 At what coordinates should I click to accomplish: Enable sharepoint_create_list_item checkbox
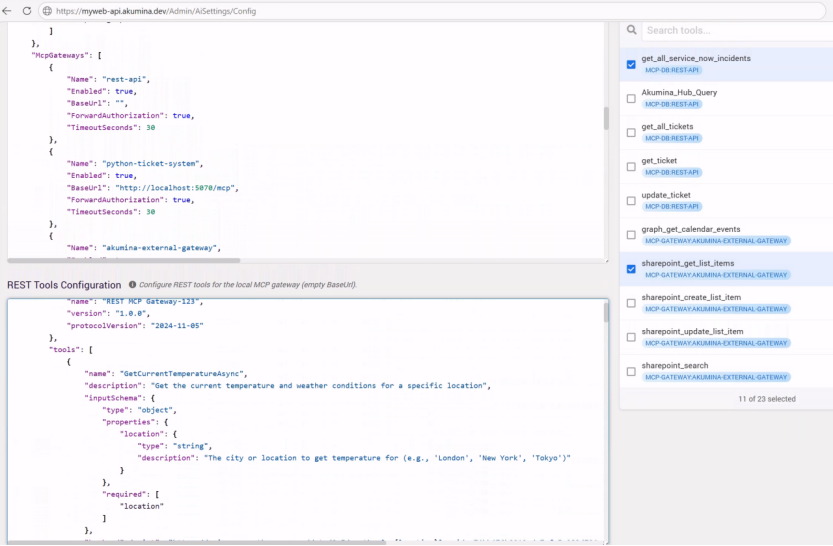631,303
